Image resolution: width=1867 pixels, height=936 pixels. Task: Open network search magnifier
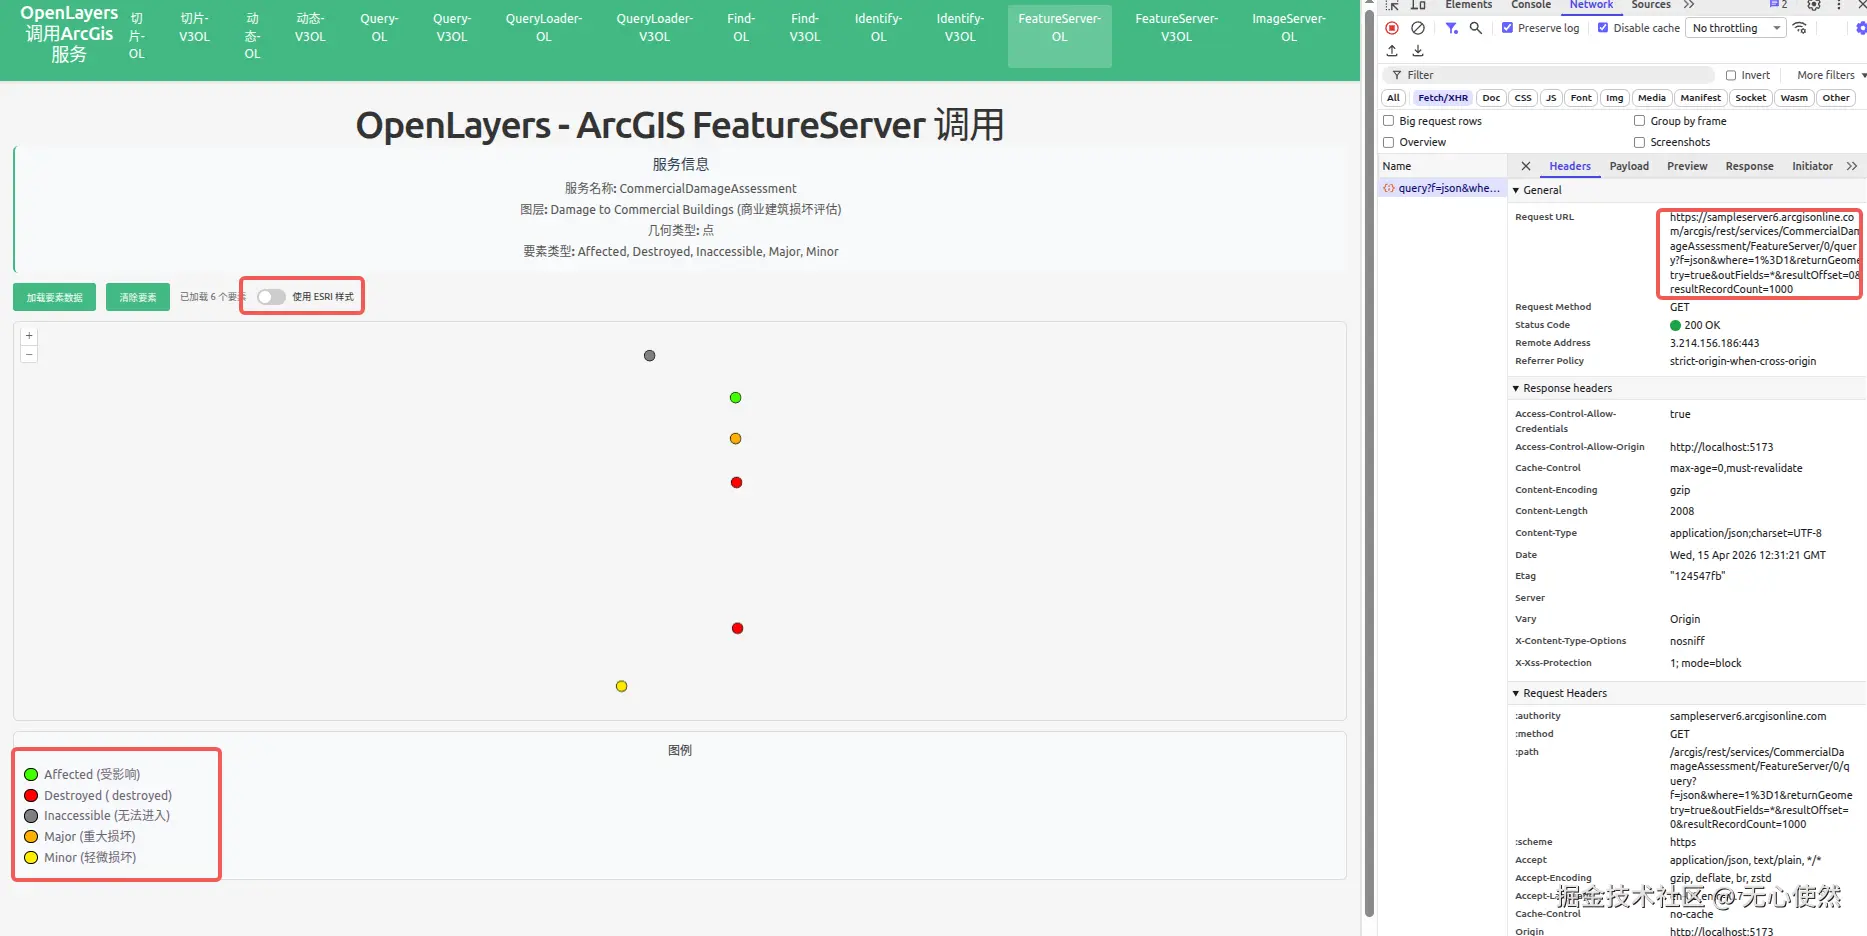pos(1476,28)
